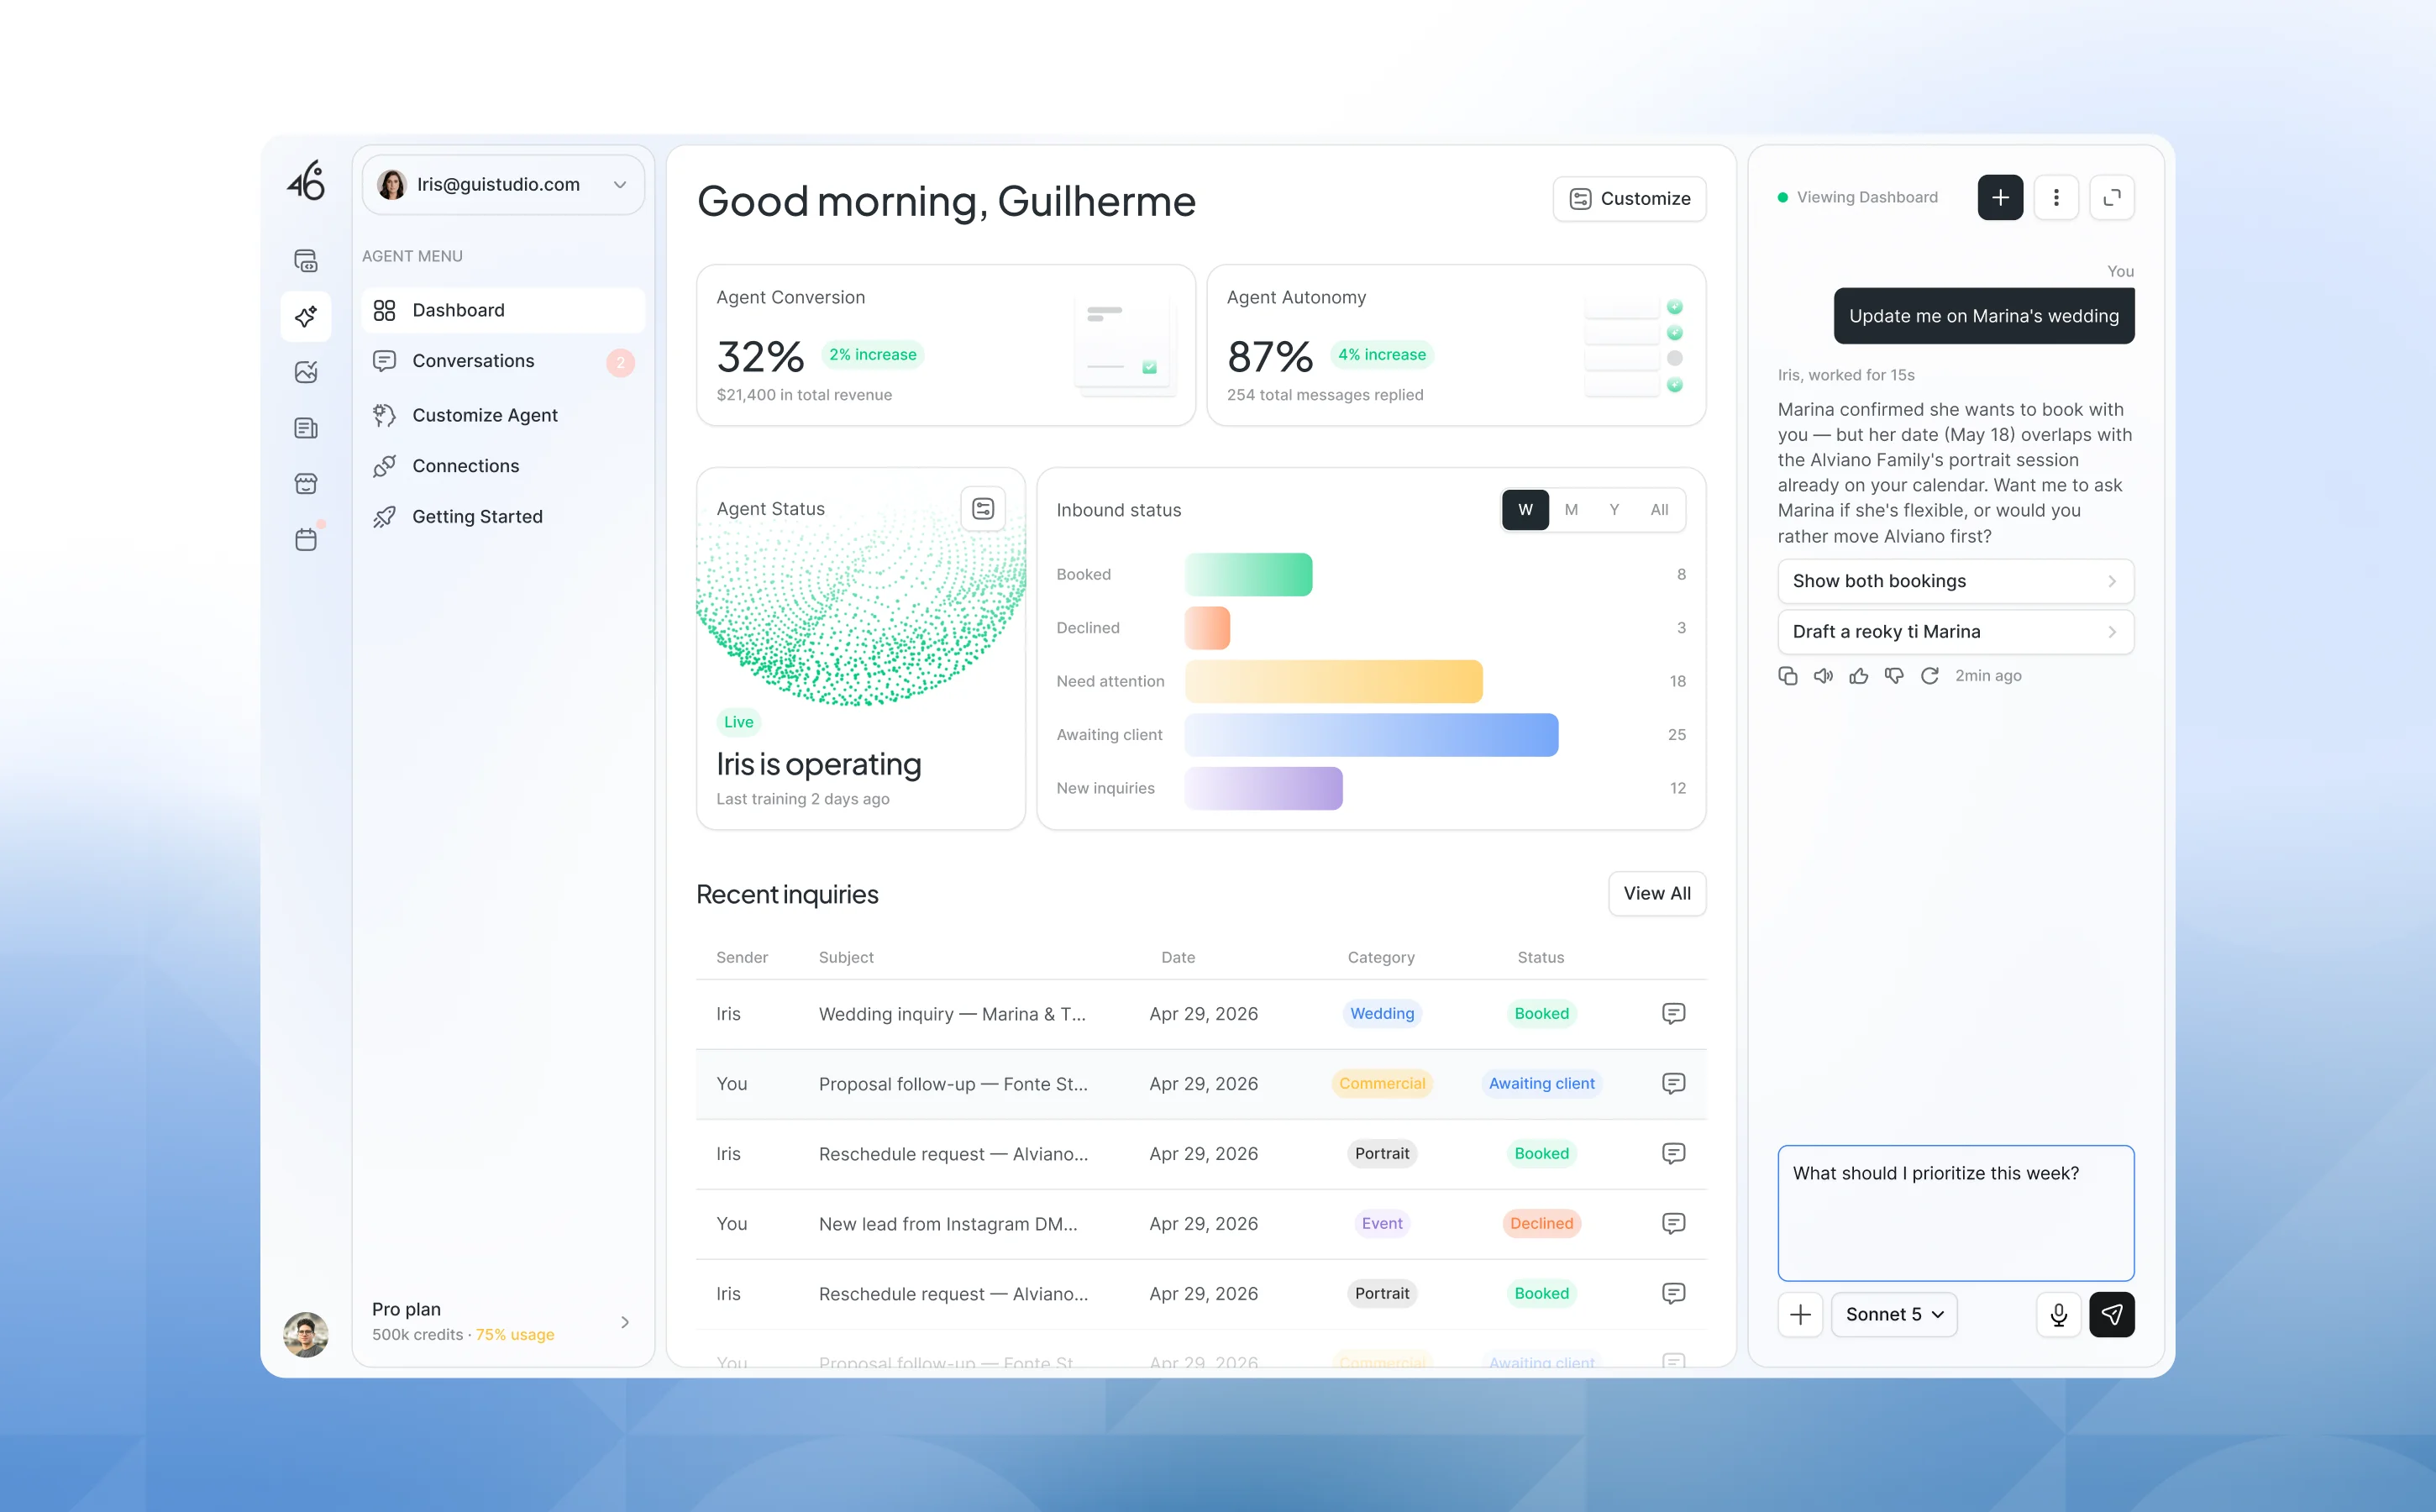Click View All recent inquiries
The width and height of the screenshot is (2436, 1512).
[1657, 894]
